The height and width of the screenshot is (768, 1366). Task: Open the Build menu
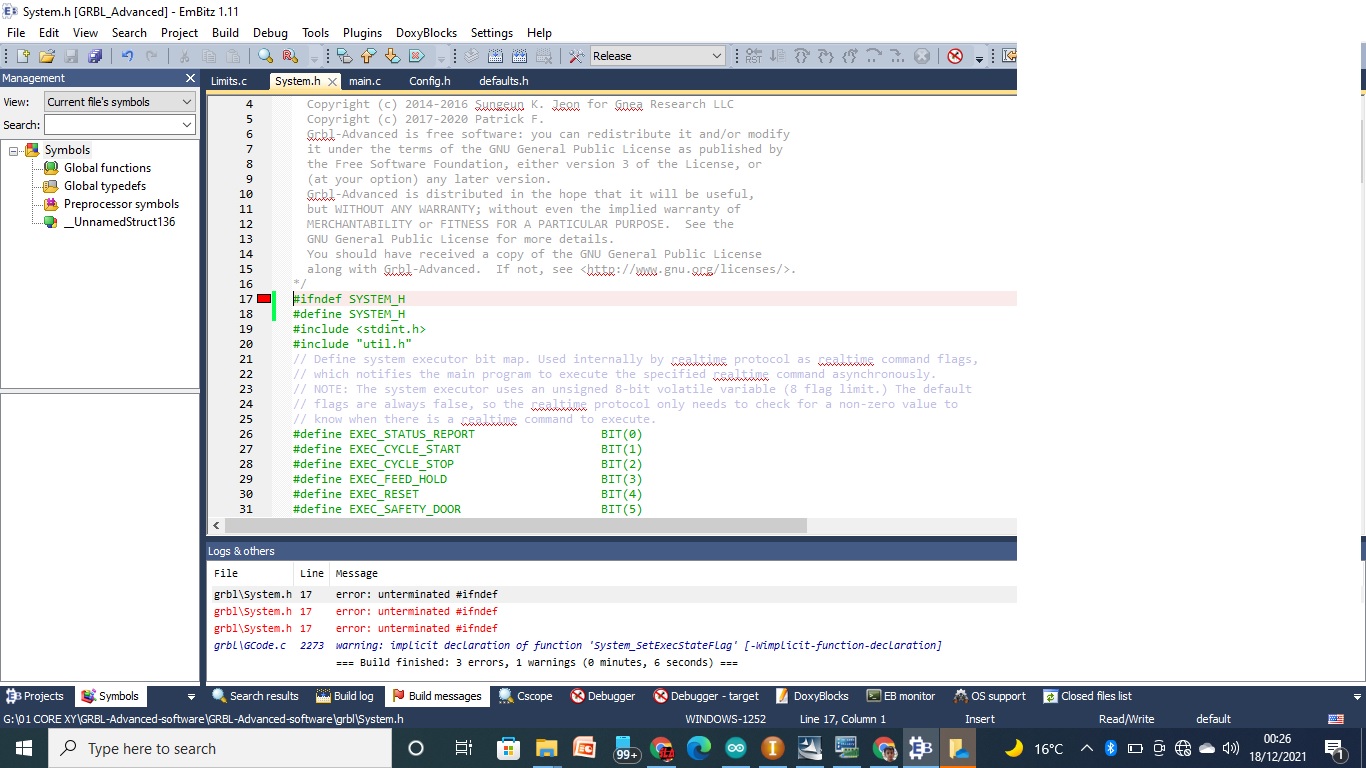pyautogui.click(x=225, y=33)
